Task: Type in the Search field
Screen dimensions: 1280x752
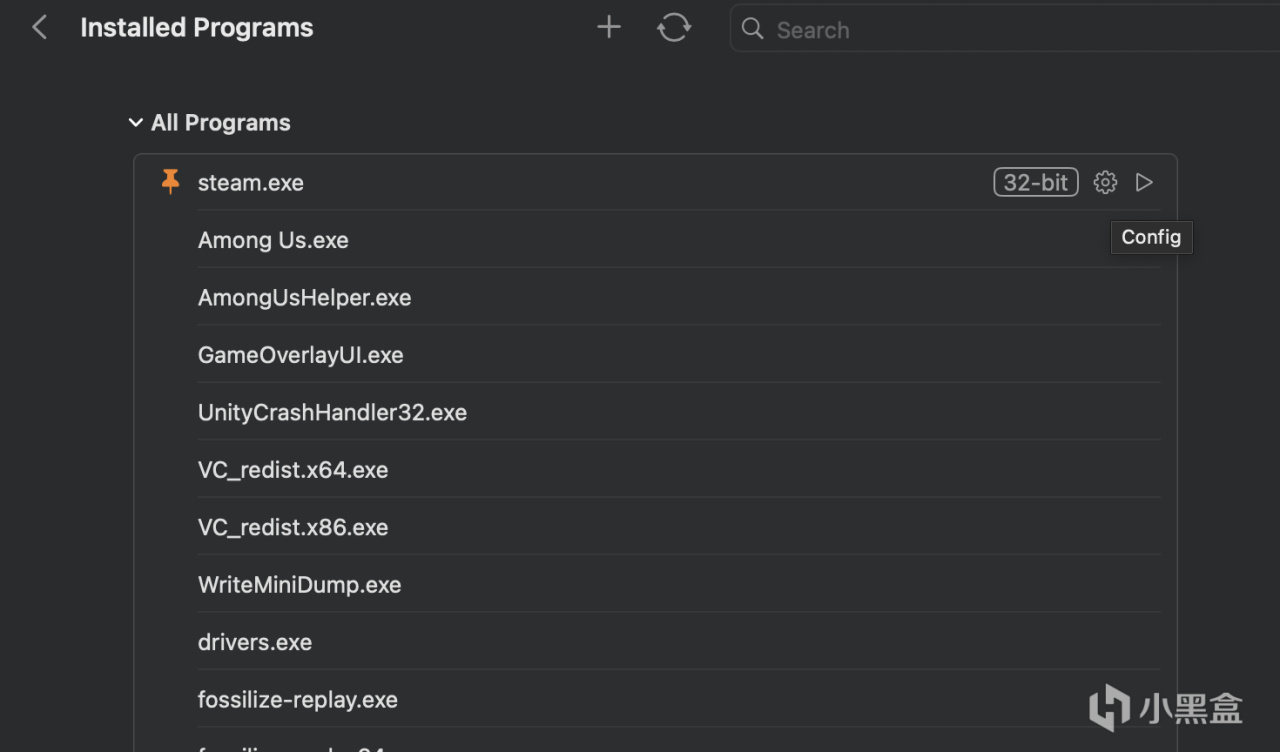Action: point(1000,30)
